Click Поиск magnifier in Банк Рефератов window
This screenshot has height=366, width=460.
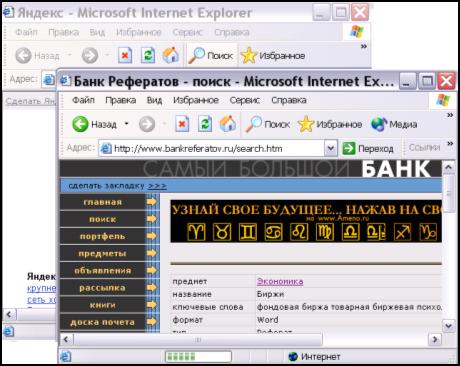click(254, 124)
